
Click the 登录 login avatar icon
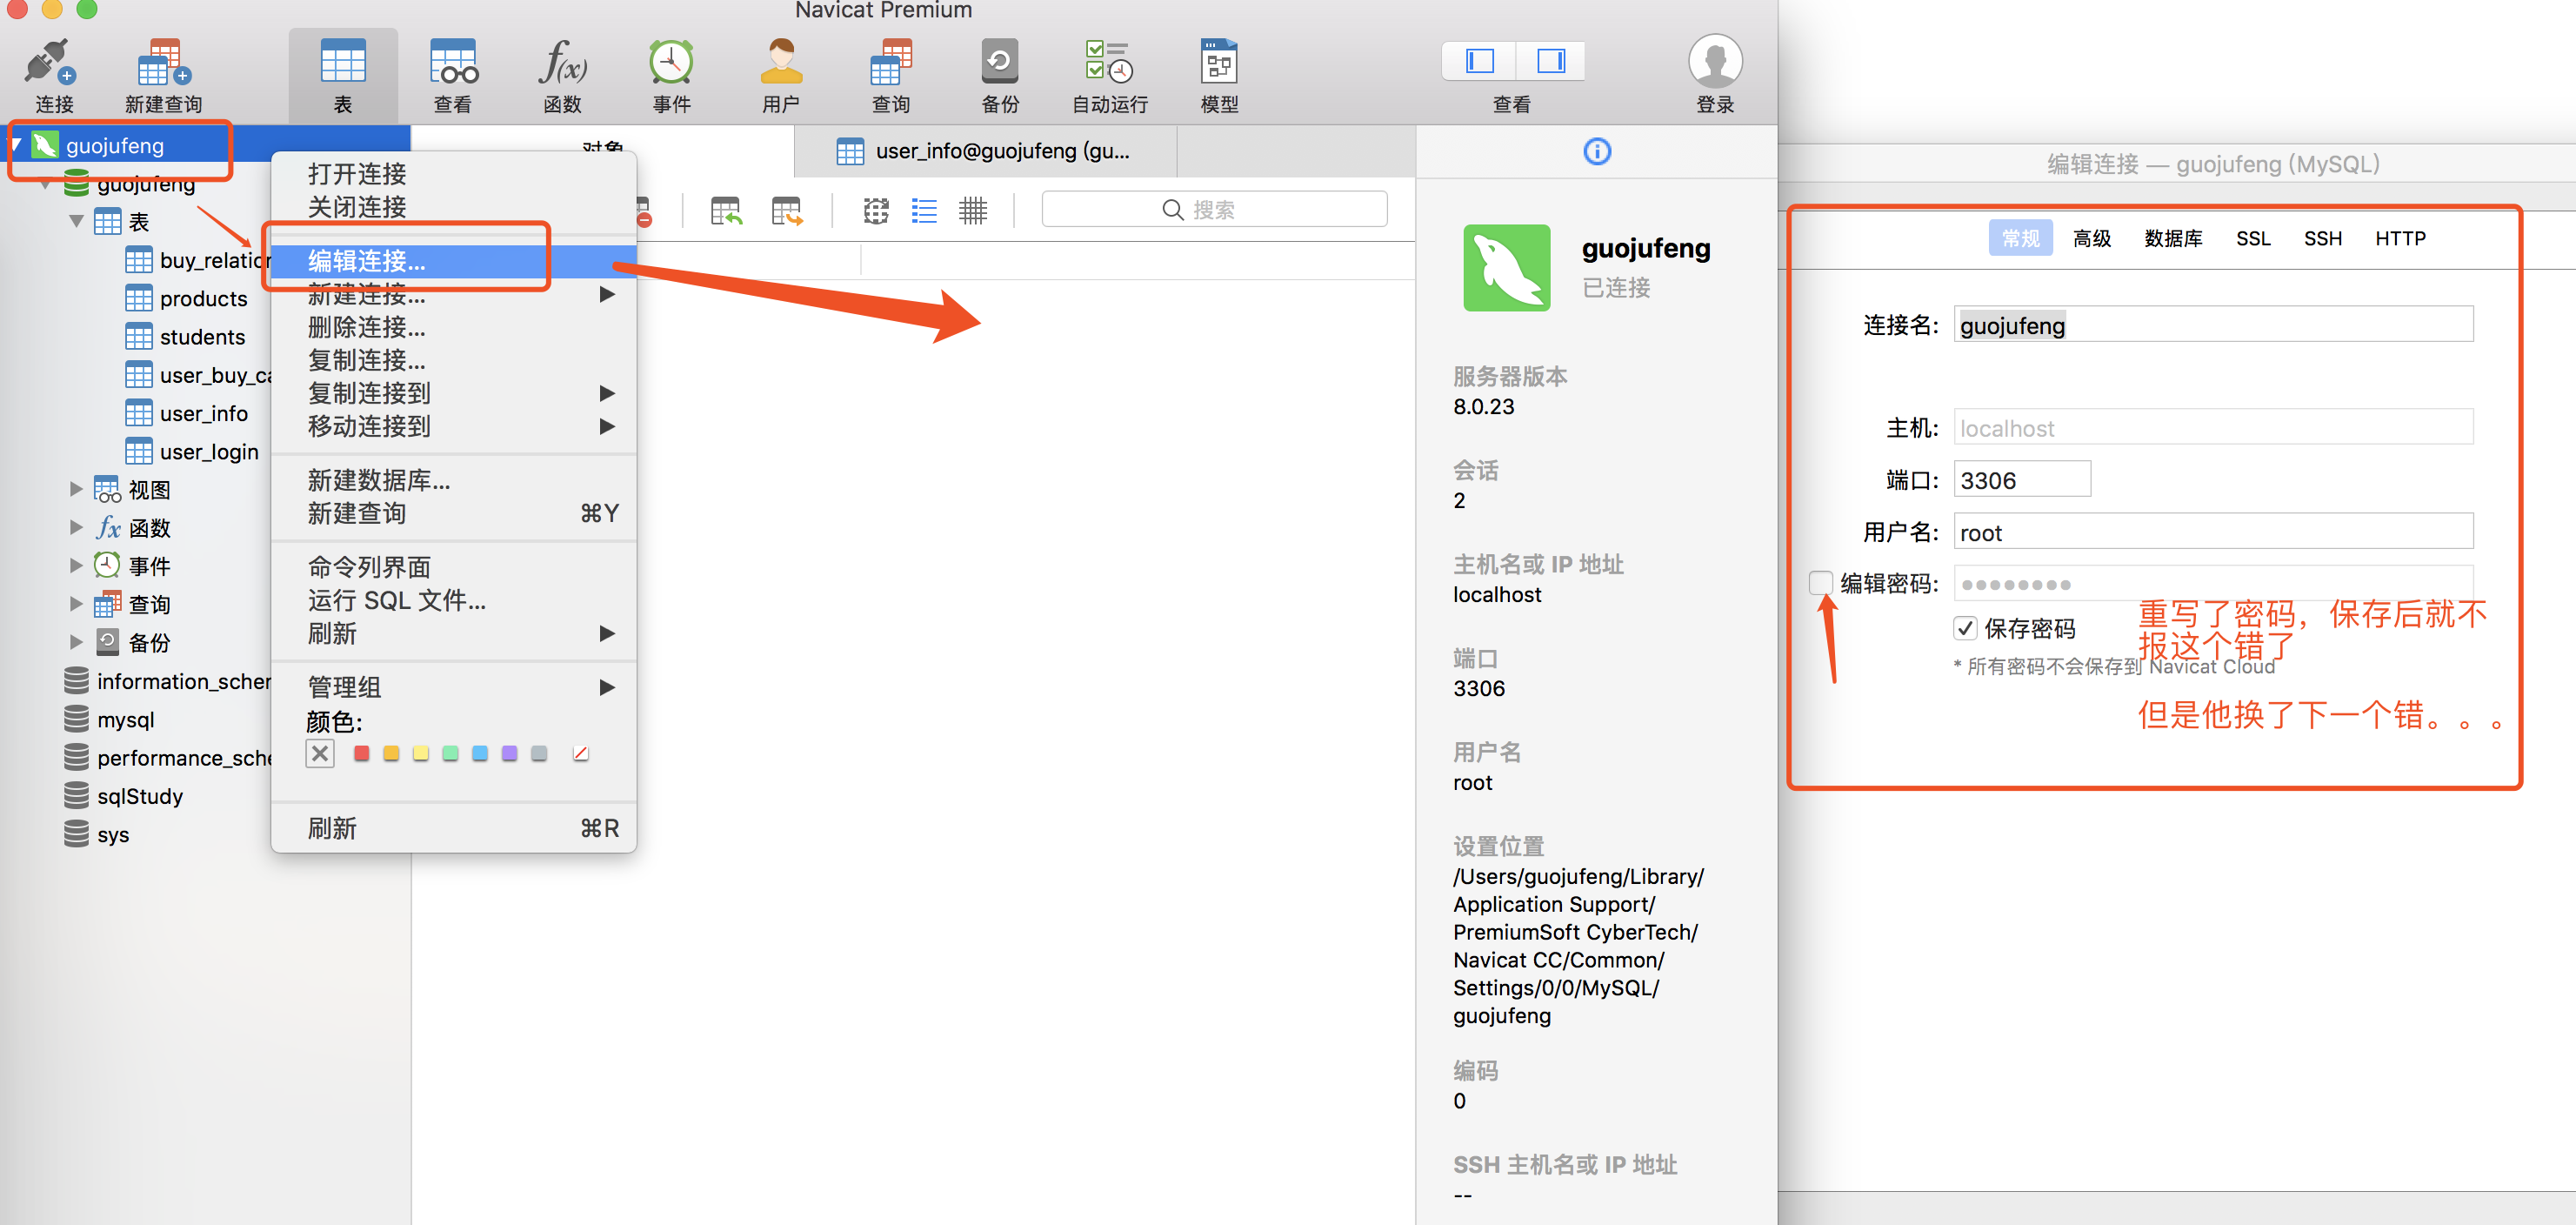point(1715,62)
